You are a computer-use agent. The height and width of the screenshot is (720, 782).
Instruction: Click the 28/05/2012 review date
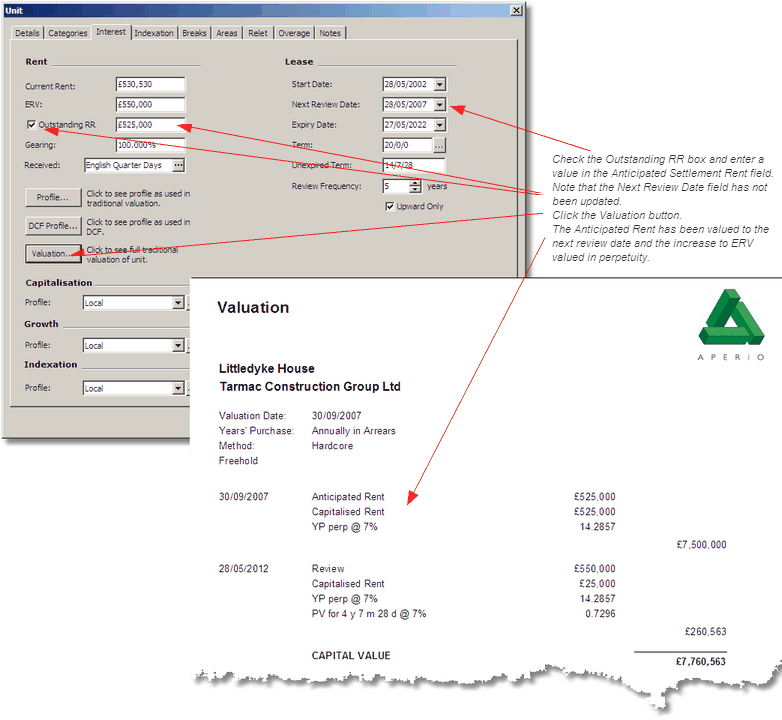pyautogui.click(x=243, y=568)
